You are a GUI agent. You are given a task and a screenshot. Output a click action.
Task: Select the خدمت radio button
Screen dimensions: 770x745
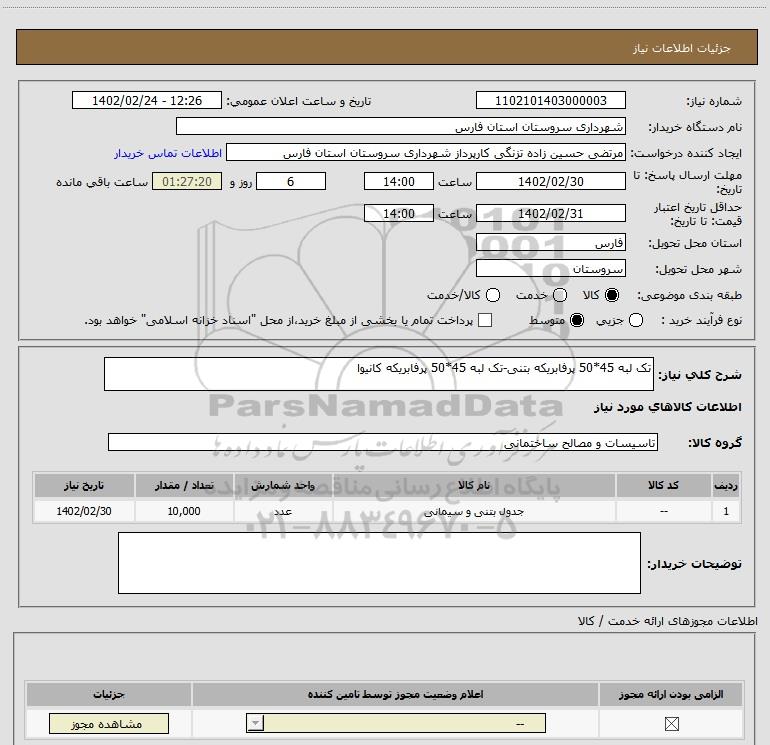tap(560, 295)
